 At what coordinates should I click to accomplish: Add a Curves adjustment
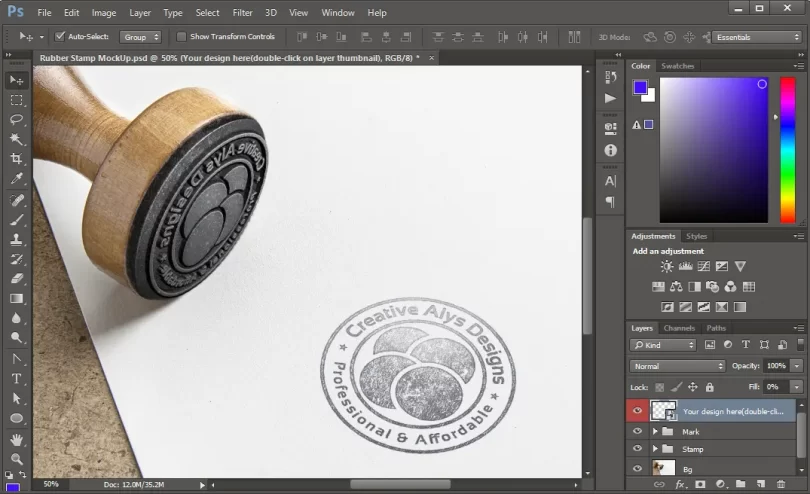click(704, 266)
